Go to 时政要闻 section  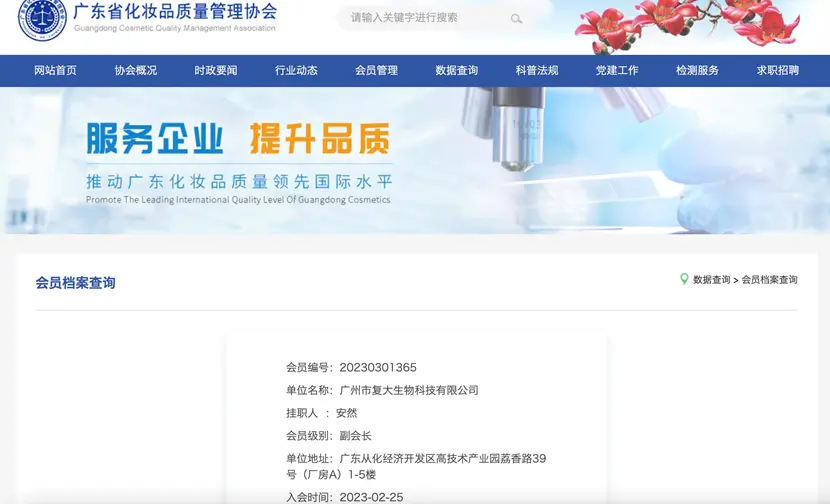point(216,70)
